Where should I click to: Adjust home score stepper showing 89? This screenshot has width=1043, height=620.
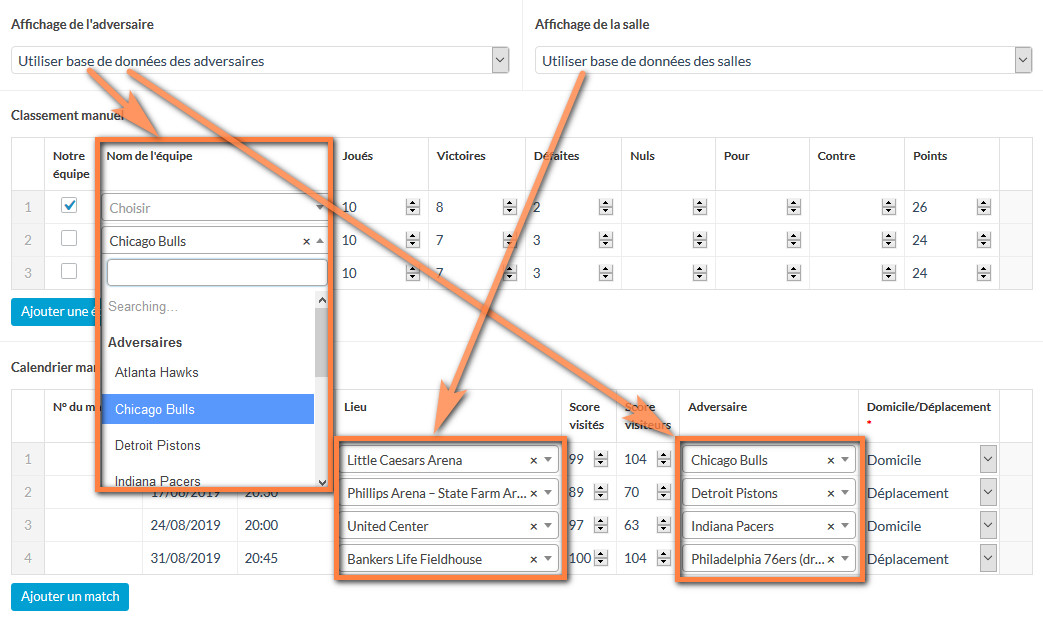click(x=601, y=492)
